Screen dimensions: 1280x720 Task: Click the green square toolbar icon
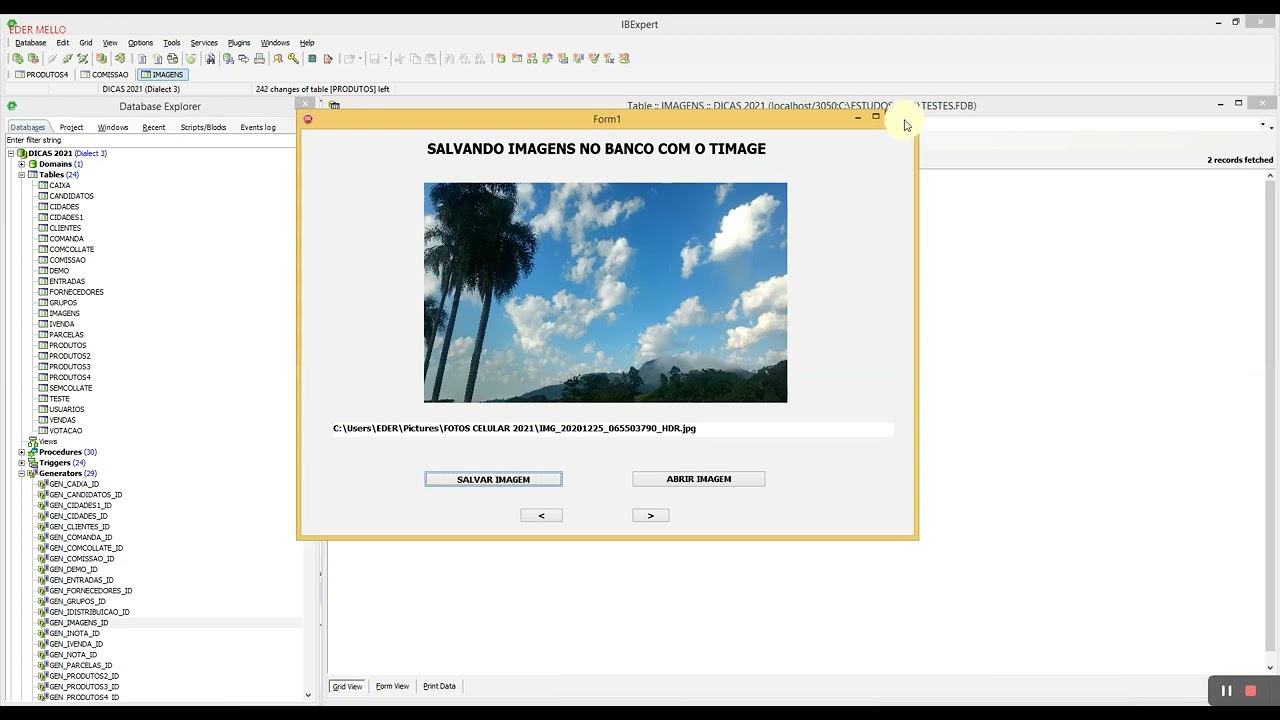pyautogui.click(x=312, y=58)
